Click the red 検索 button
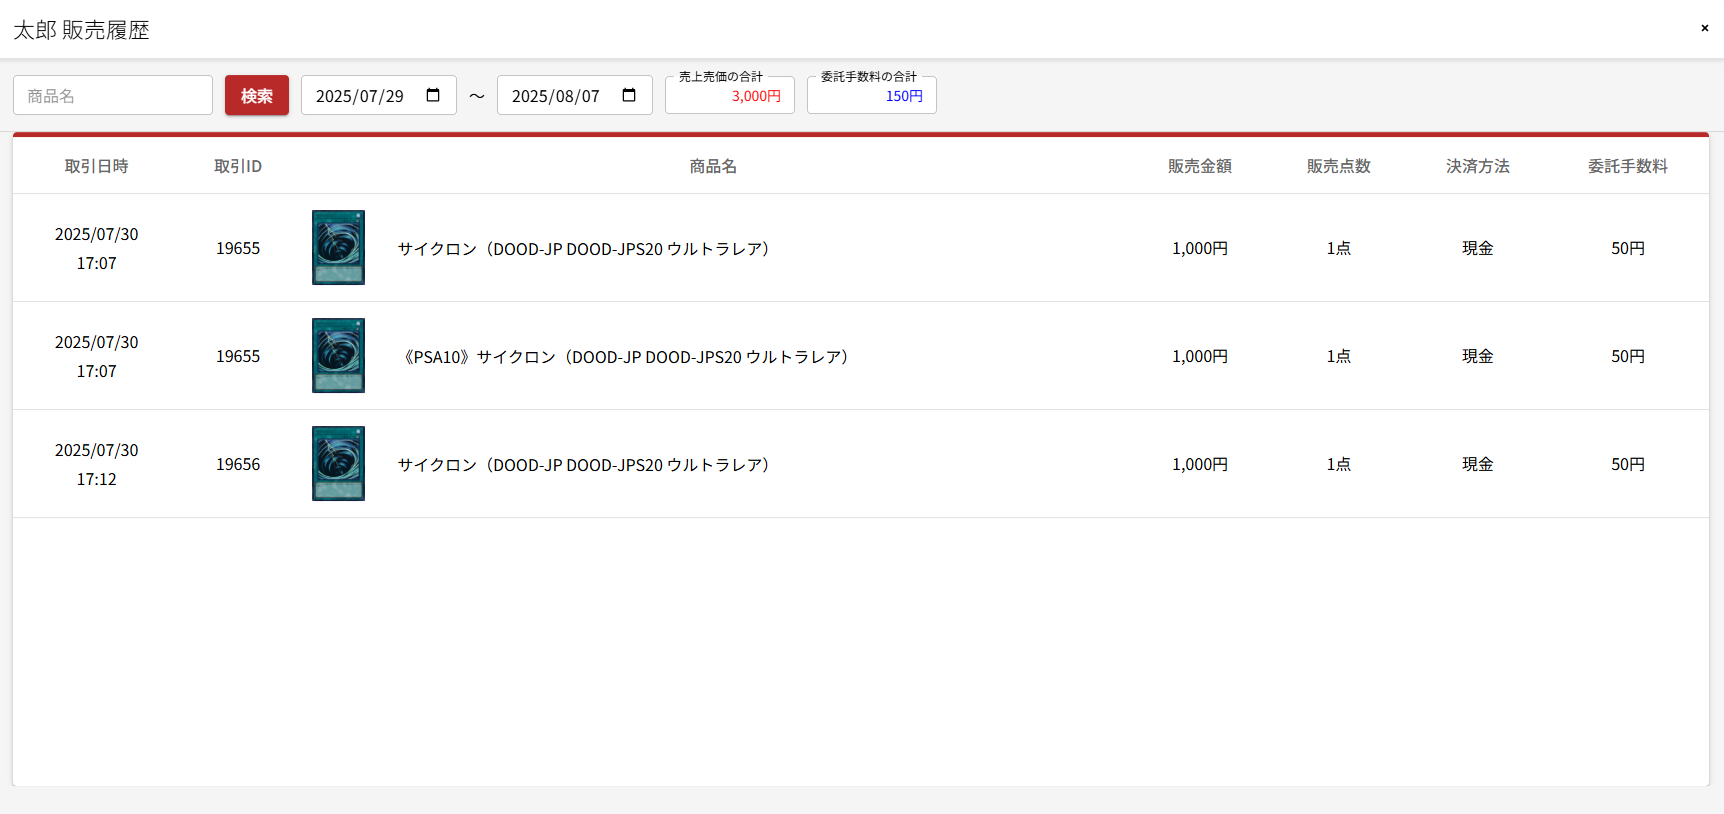This screenshot has width=1724, height=814. 257,95
